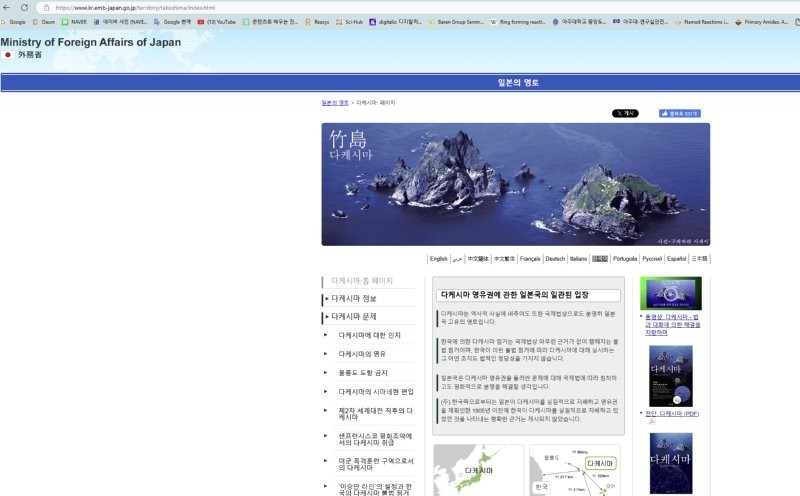Play the Takeshima video thumbnail
Viewport: 800px width, 496px height.
[670, 294]
